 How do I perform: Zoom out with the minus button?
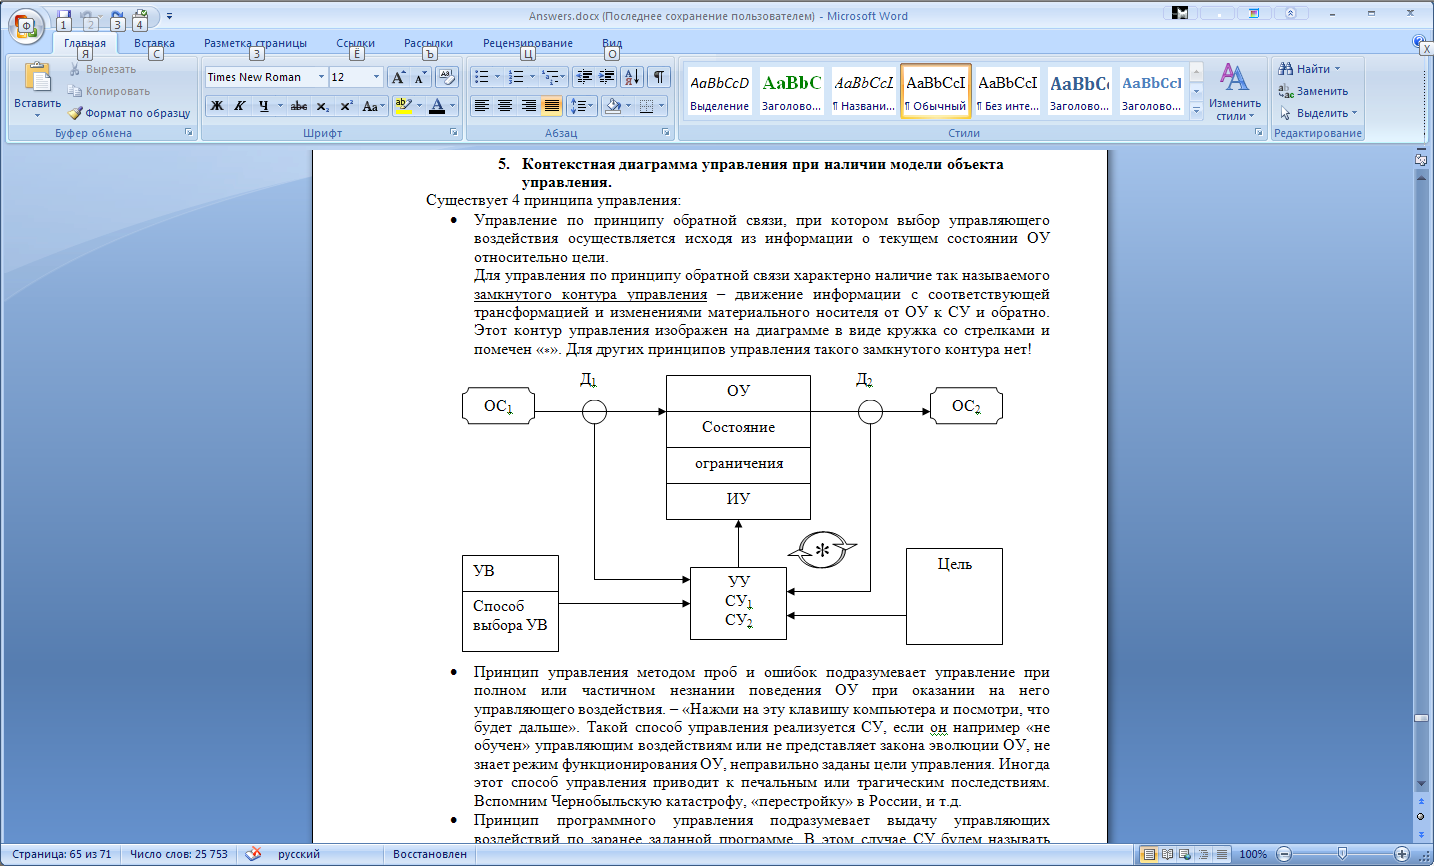click(x=1282, y=854)
